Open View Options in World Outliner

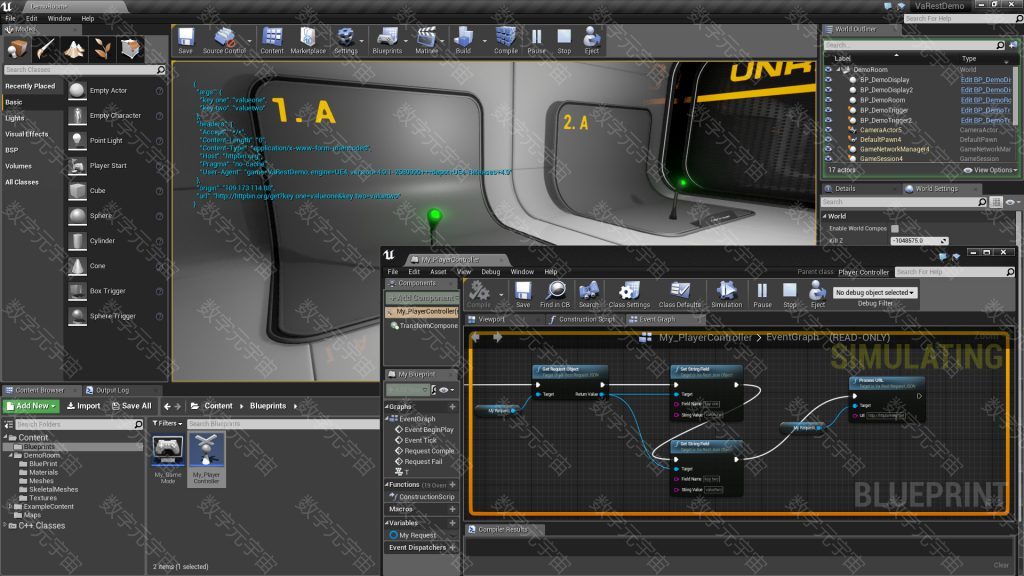(990, 170)
